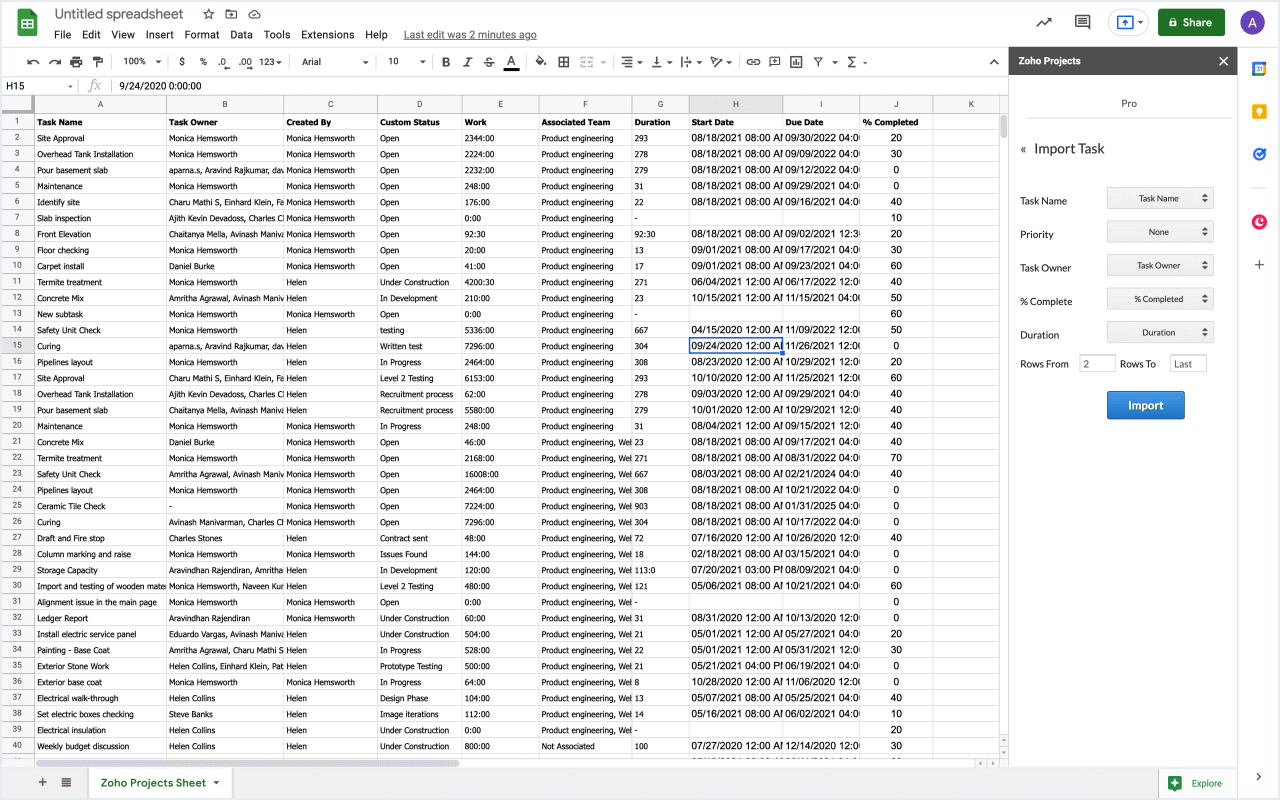
Task: Star the Untitled spreadsheet document
Action: tap(208, 14)
